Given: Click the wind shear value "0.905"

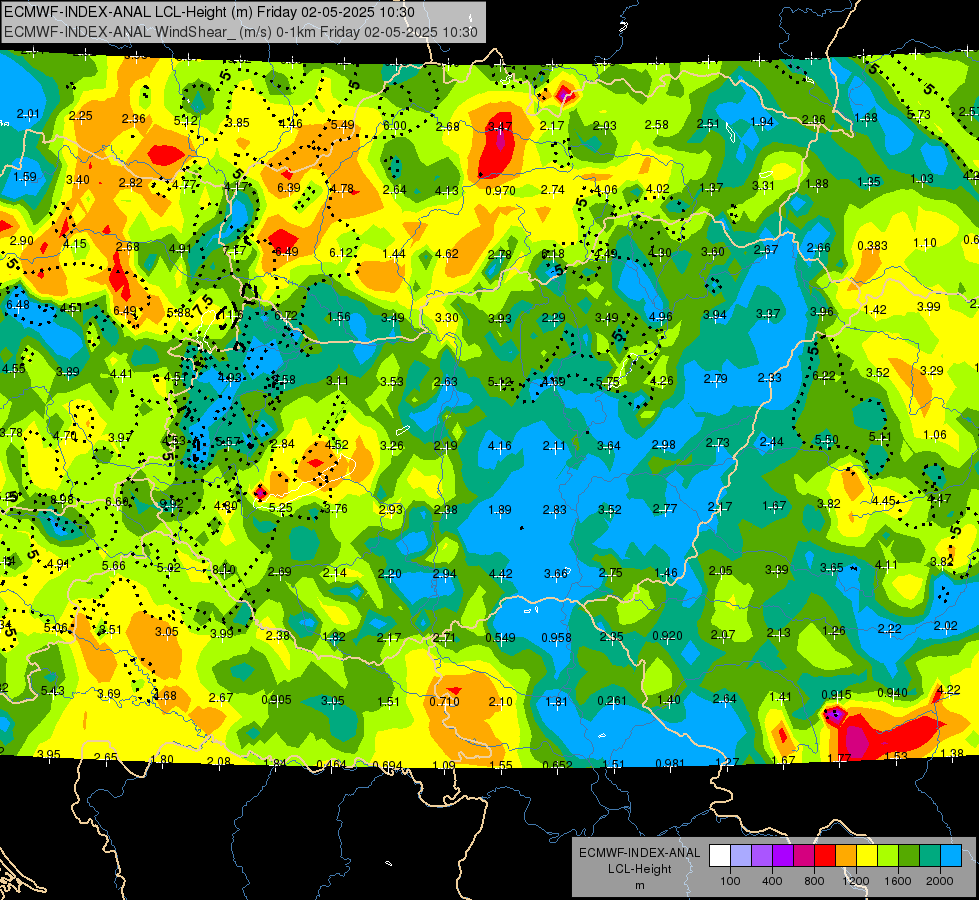Looking at the screenshot, I should [276, 700].
